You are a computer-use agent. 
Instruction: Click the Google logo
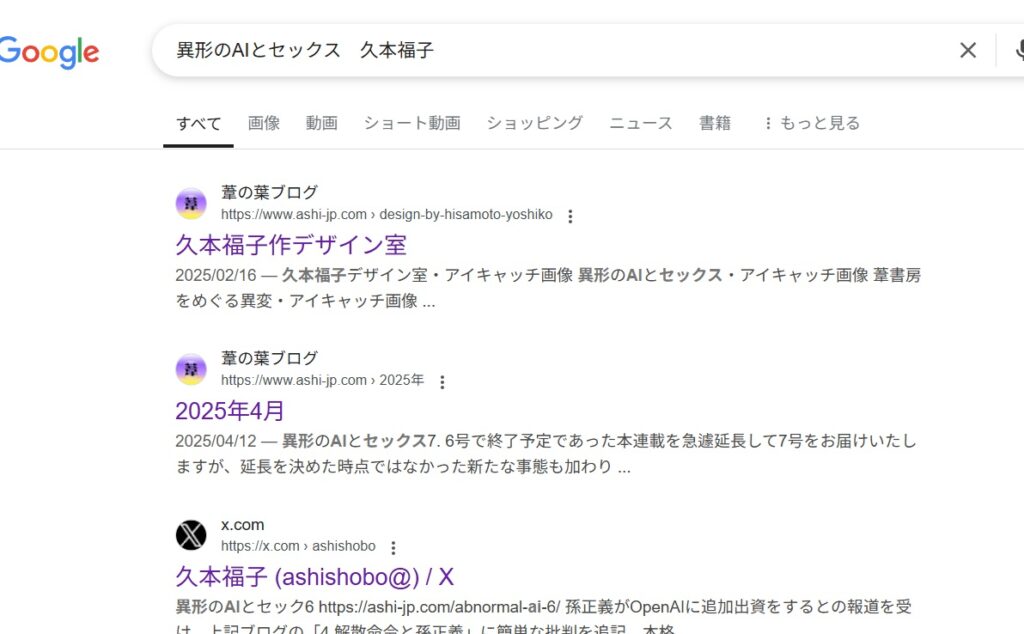pos(49,52)
